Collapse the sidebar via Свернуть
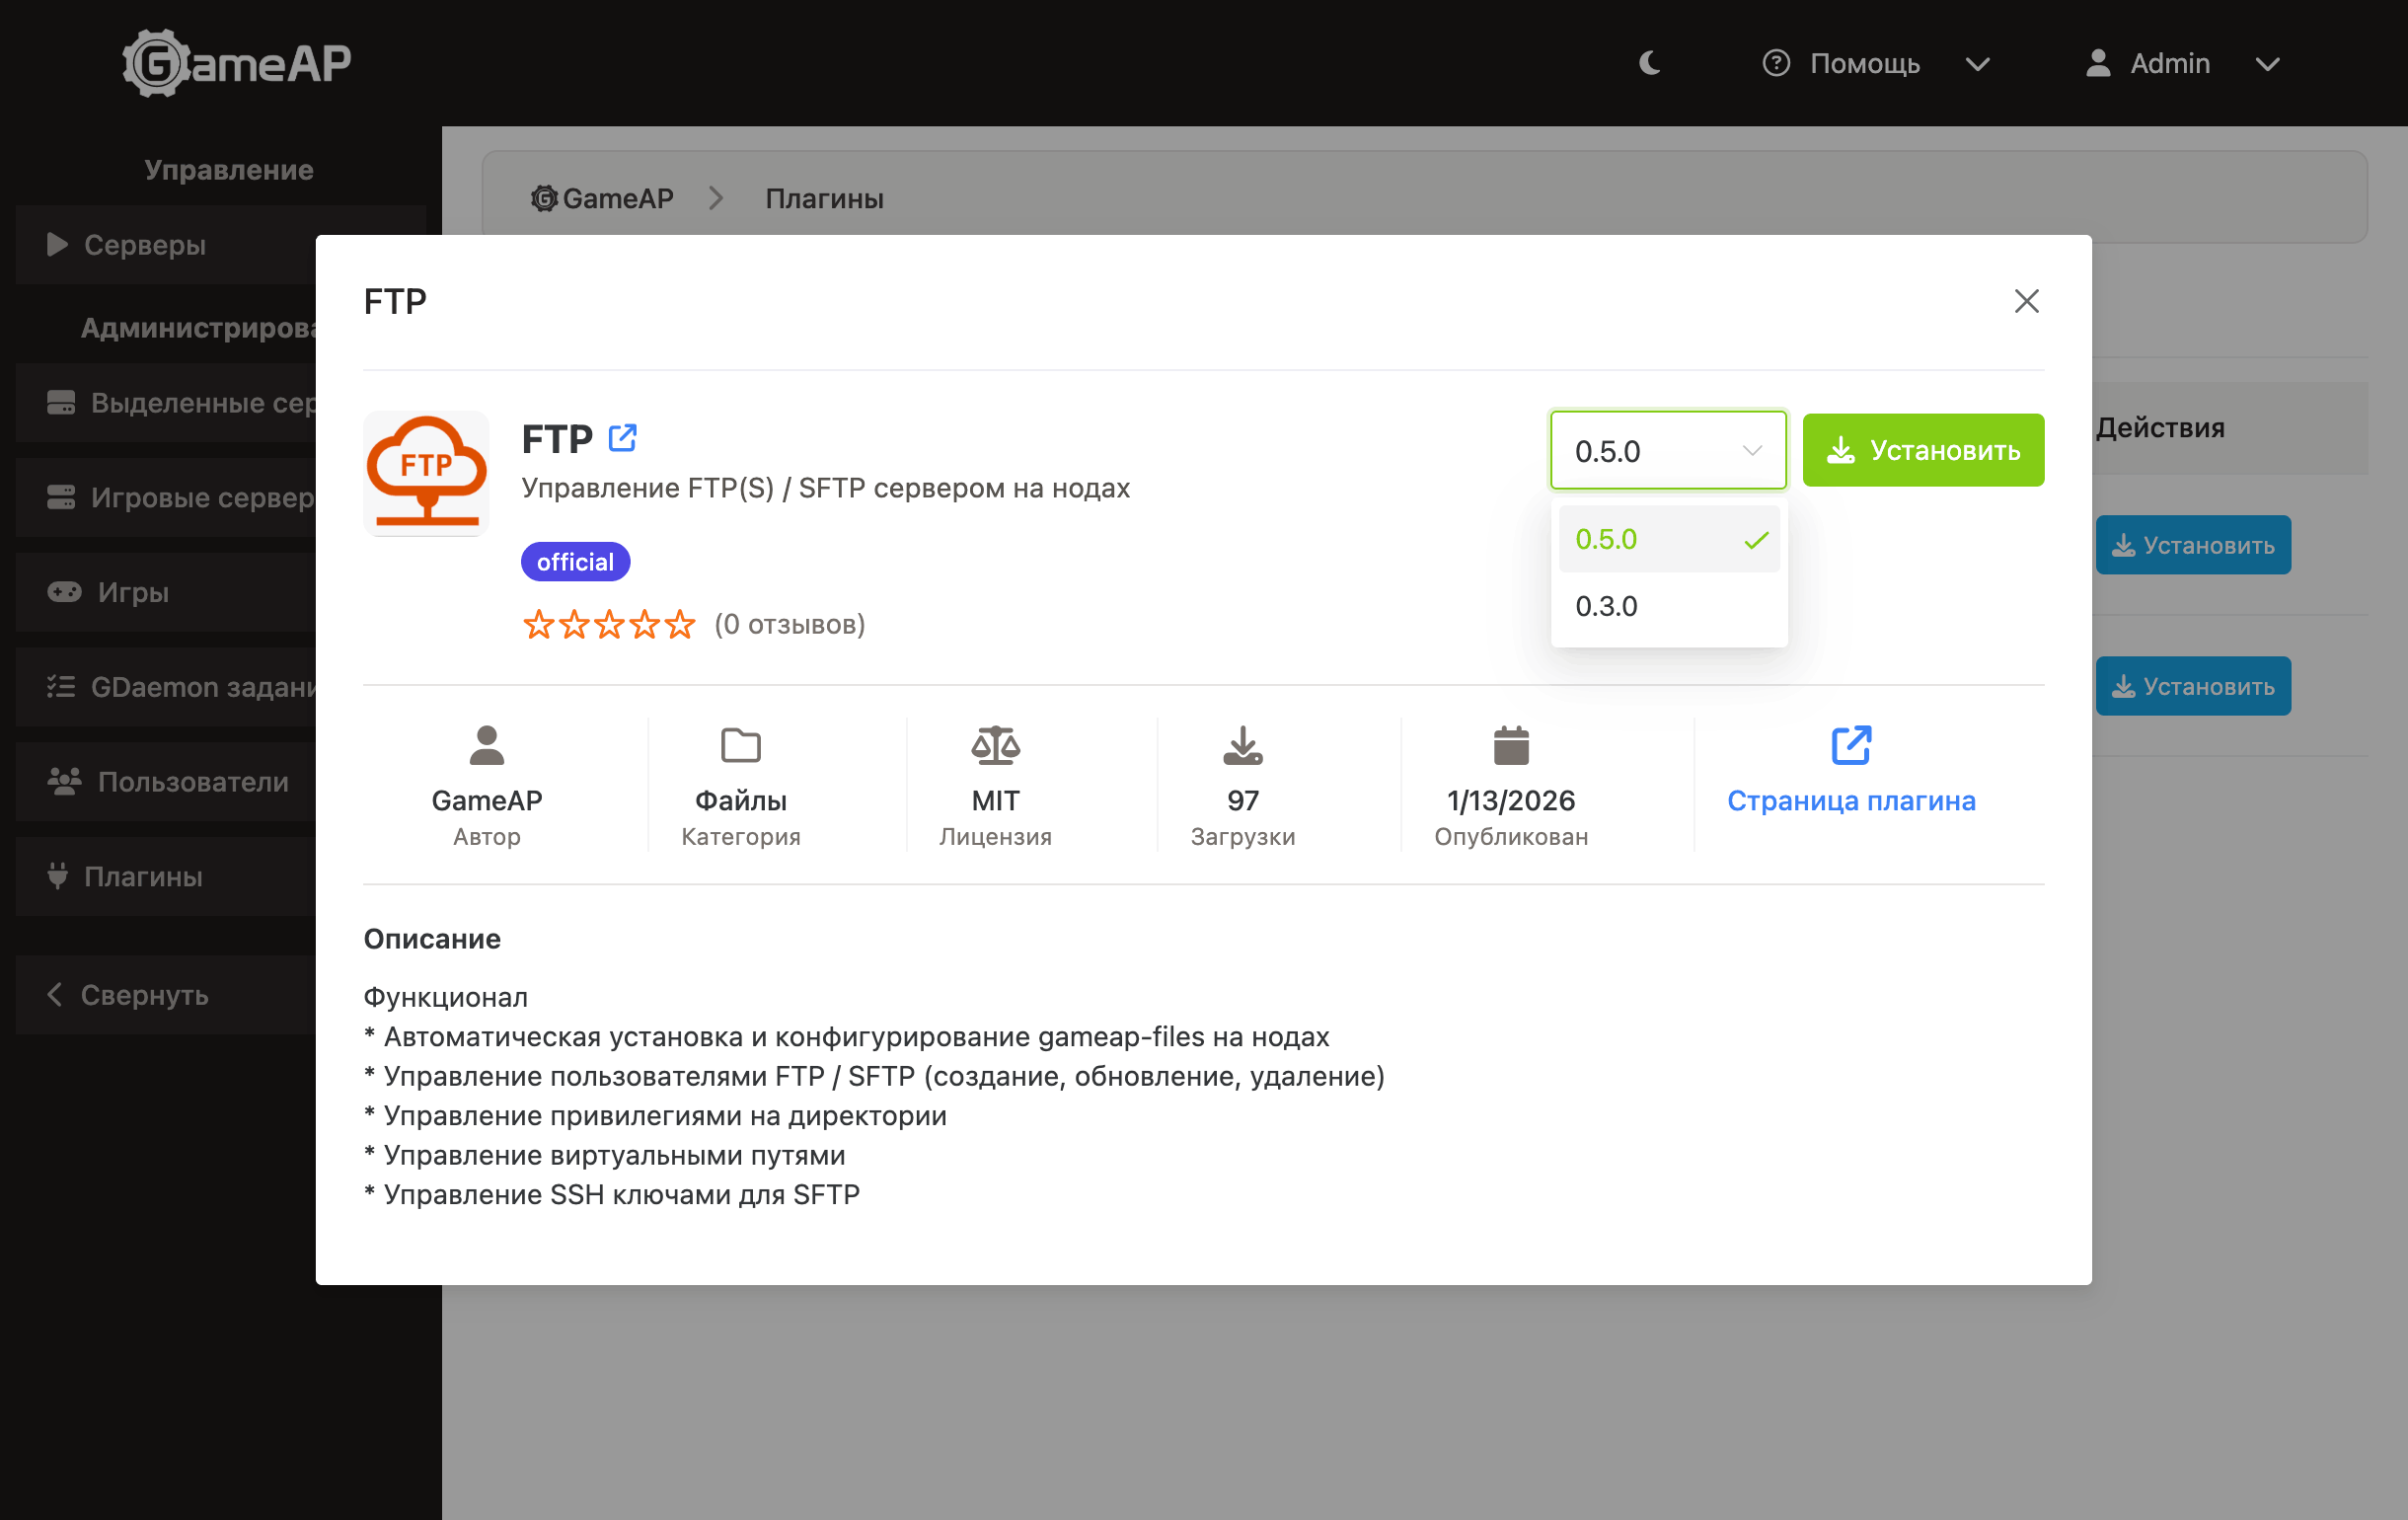The width and height of the screenshot is (2408, 1520). coord(143,994)
